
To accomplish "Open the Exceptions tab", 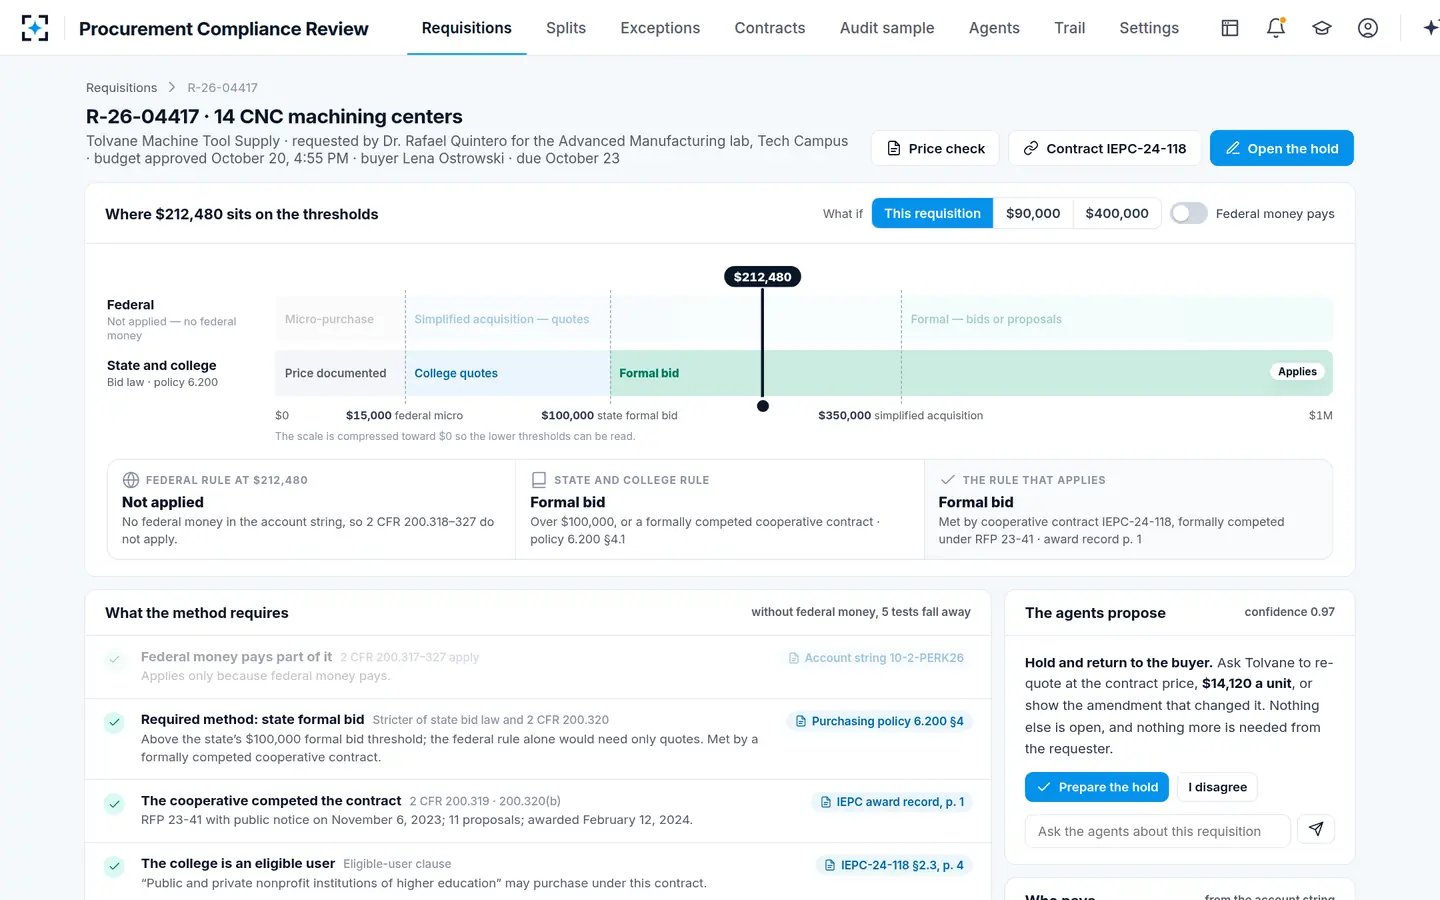I will click(660, 28).
